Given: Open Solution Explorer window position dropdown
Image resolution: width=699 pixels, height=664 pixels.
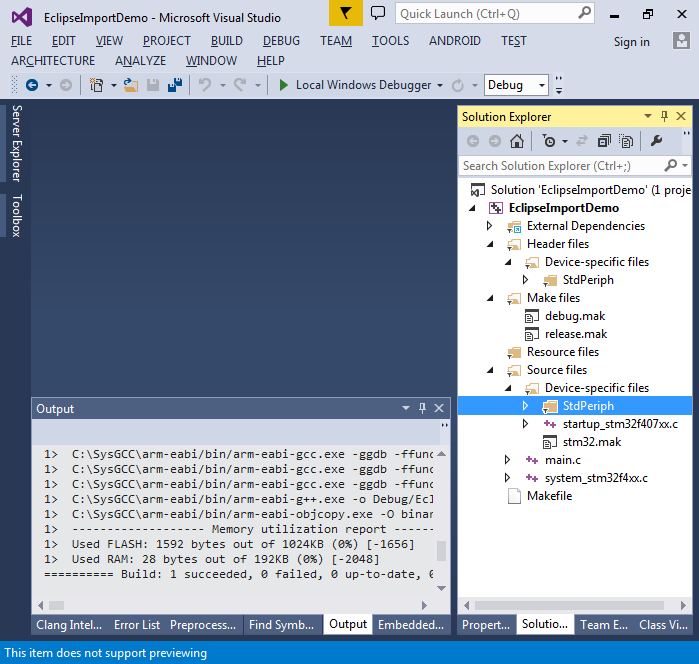Looking at the screenshot, I should click(648, 116).
